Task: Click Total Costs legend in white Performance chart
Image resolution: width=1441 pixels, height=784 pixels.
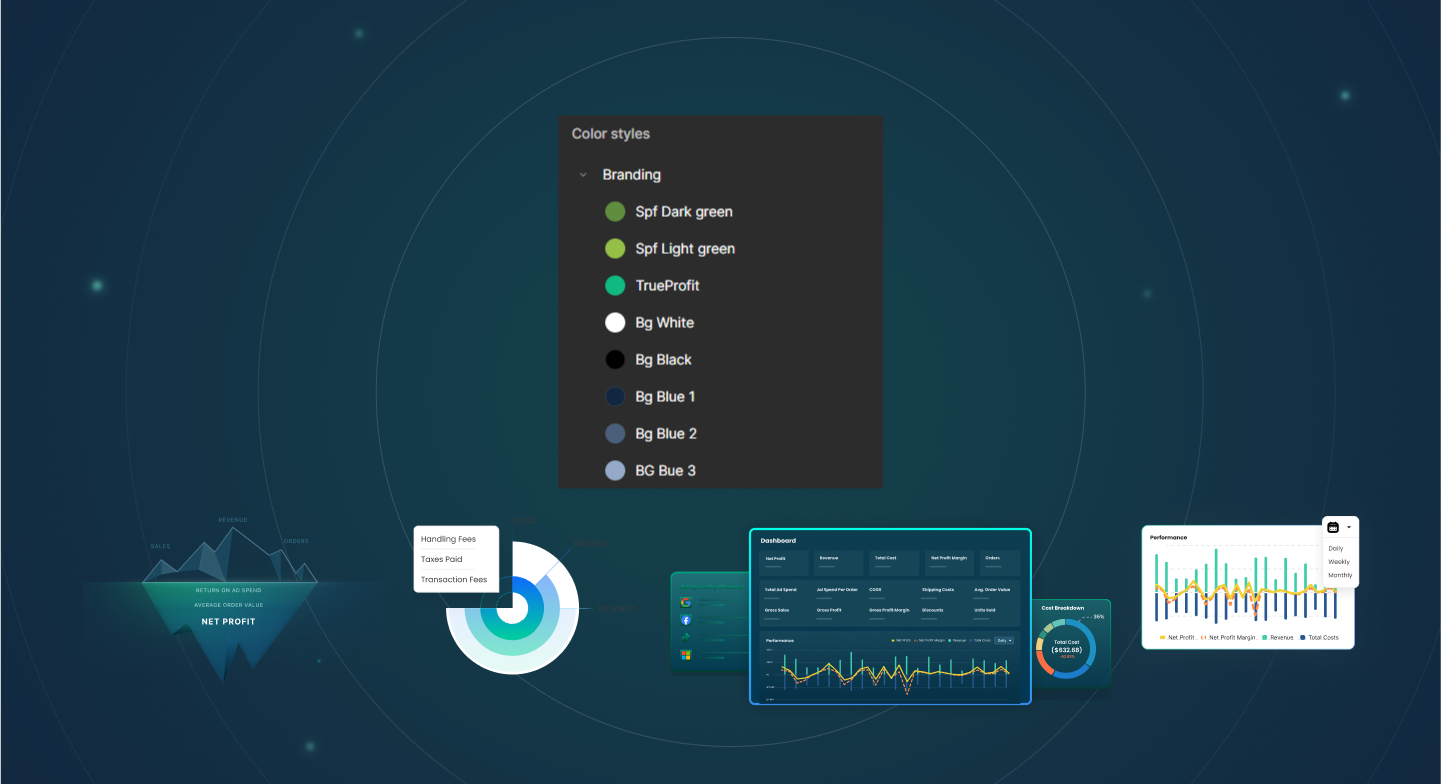Action: coord(1319,637)
